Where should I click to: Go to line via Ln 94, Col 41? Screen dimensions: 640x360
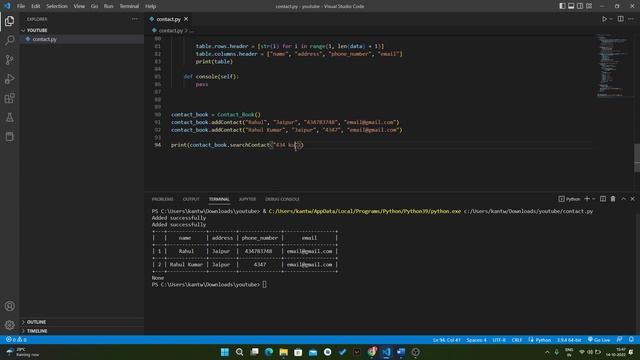pyautogui.click(x=447, y=340)
